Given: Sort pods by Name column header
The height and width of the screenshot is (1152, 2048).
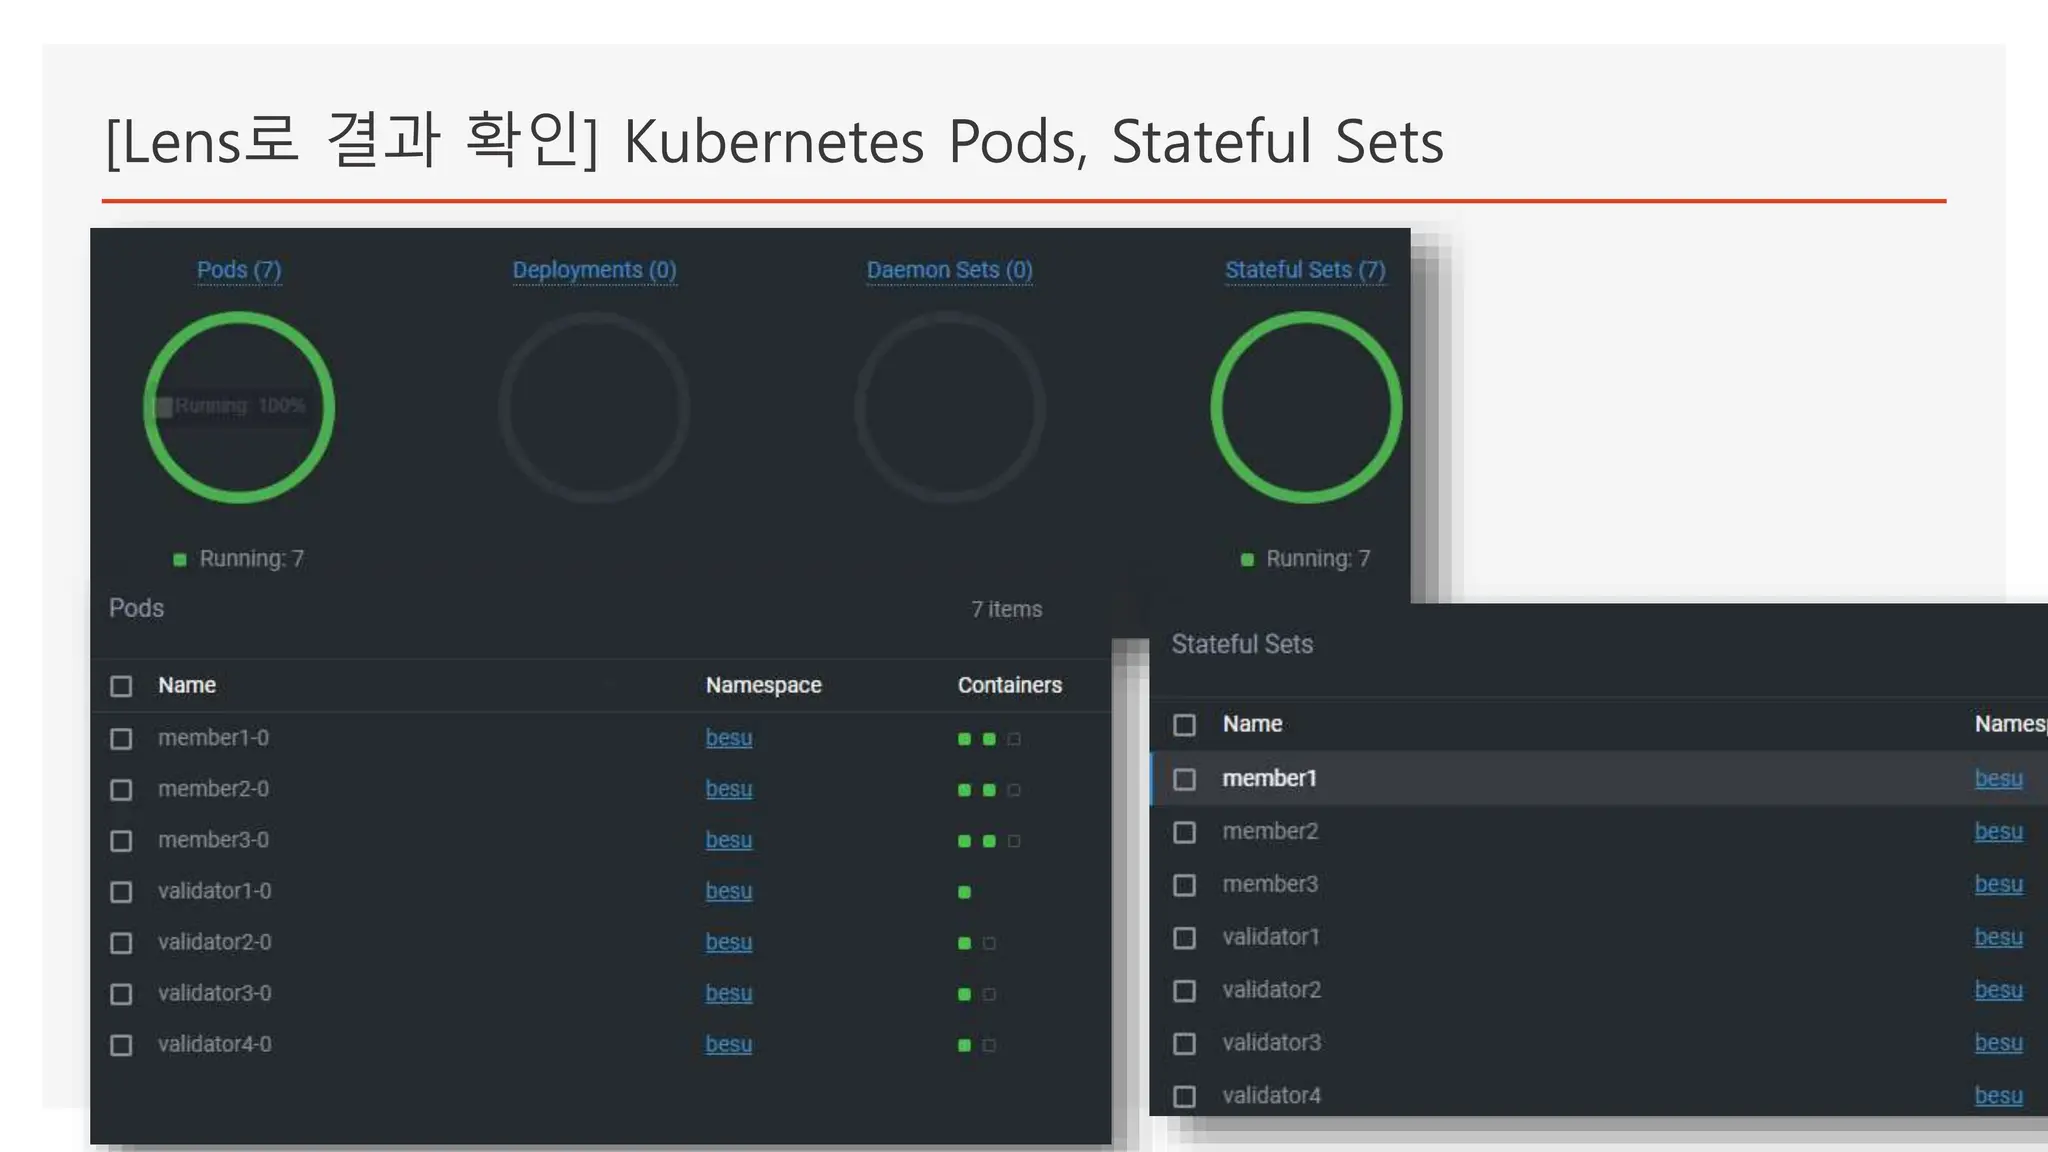Looking at the screenshot, I should tap(187, 685).
